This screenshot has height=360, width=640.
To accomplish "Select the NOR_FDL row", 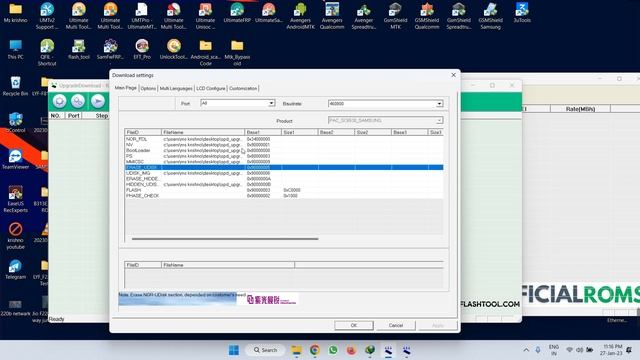I will tap(284, 139).
